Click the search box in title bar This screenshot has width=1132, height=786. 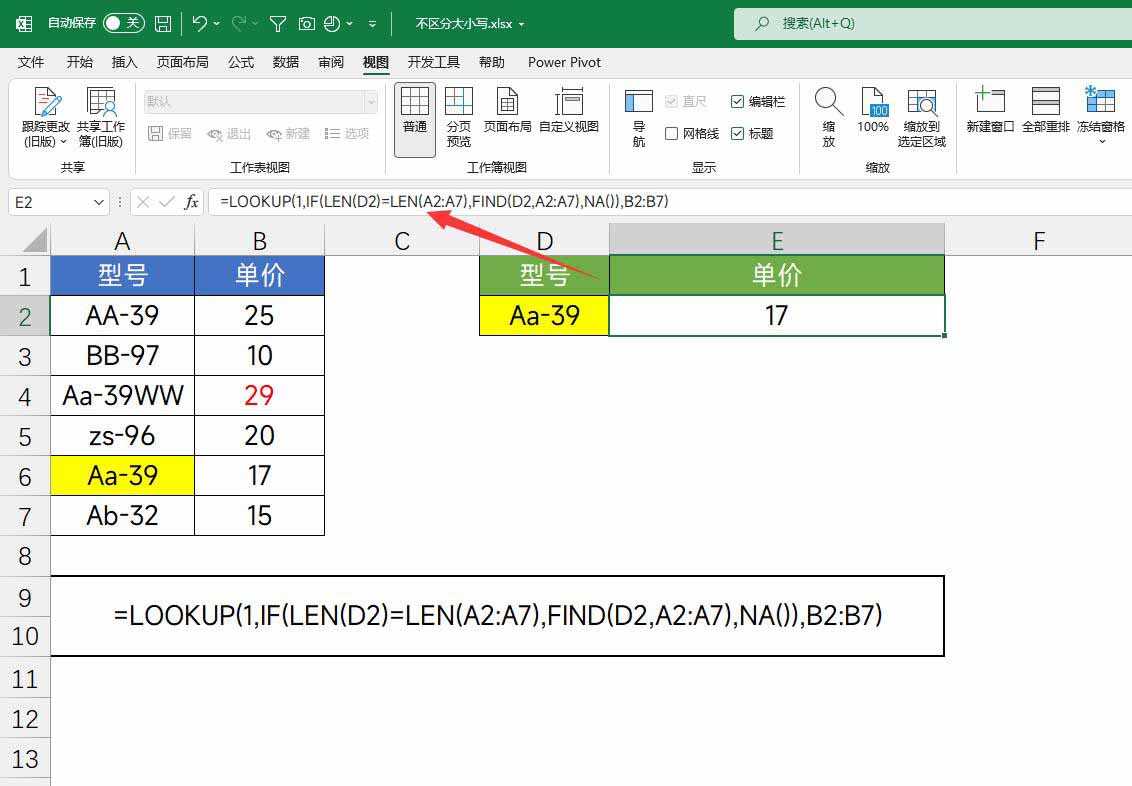tap(930, 23)
